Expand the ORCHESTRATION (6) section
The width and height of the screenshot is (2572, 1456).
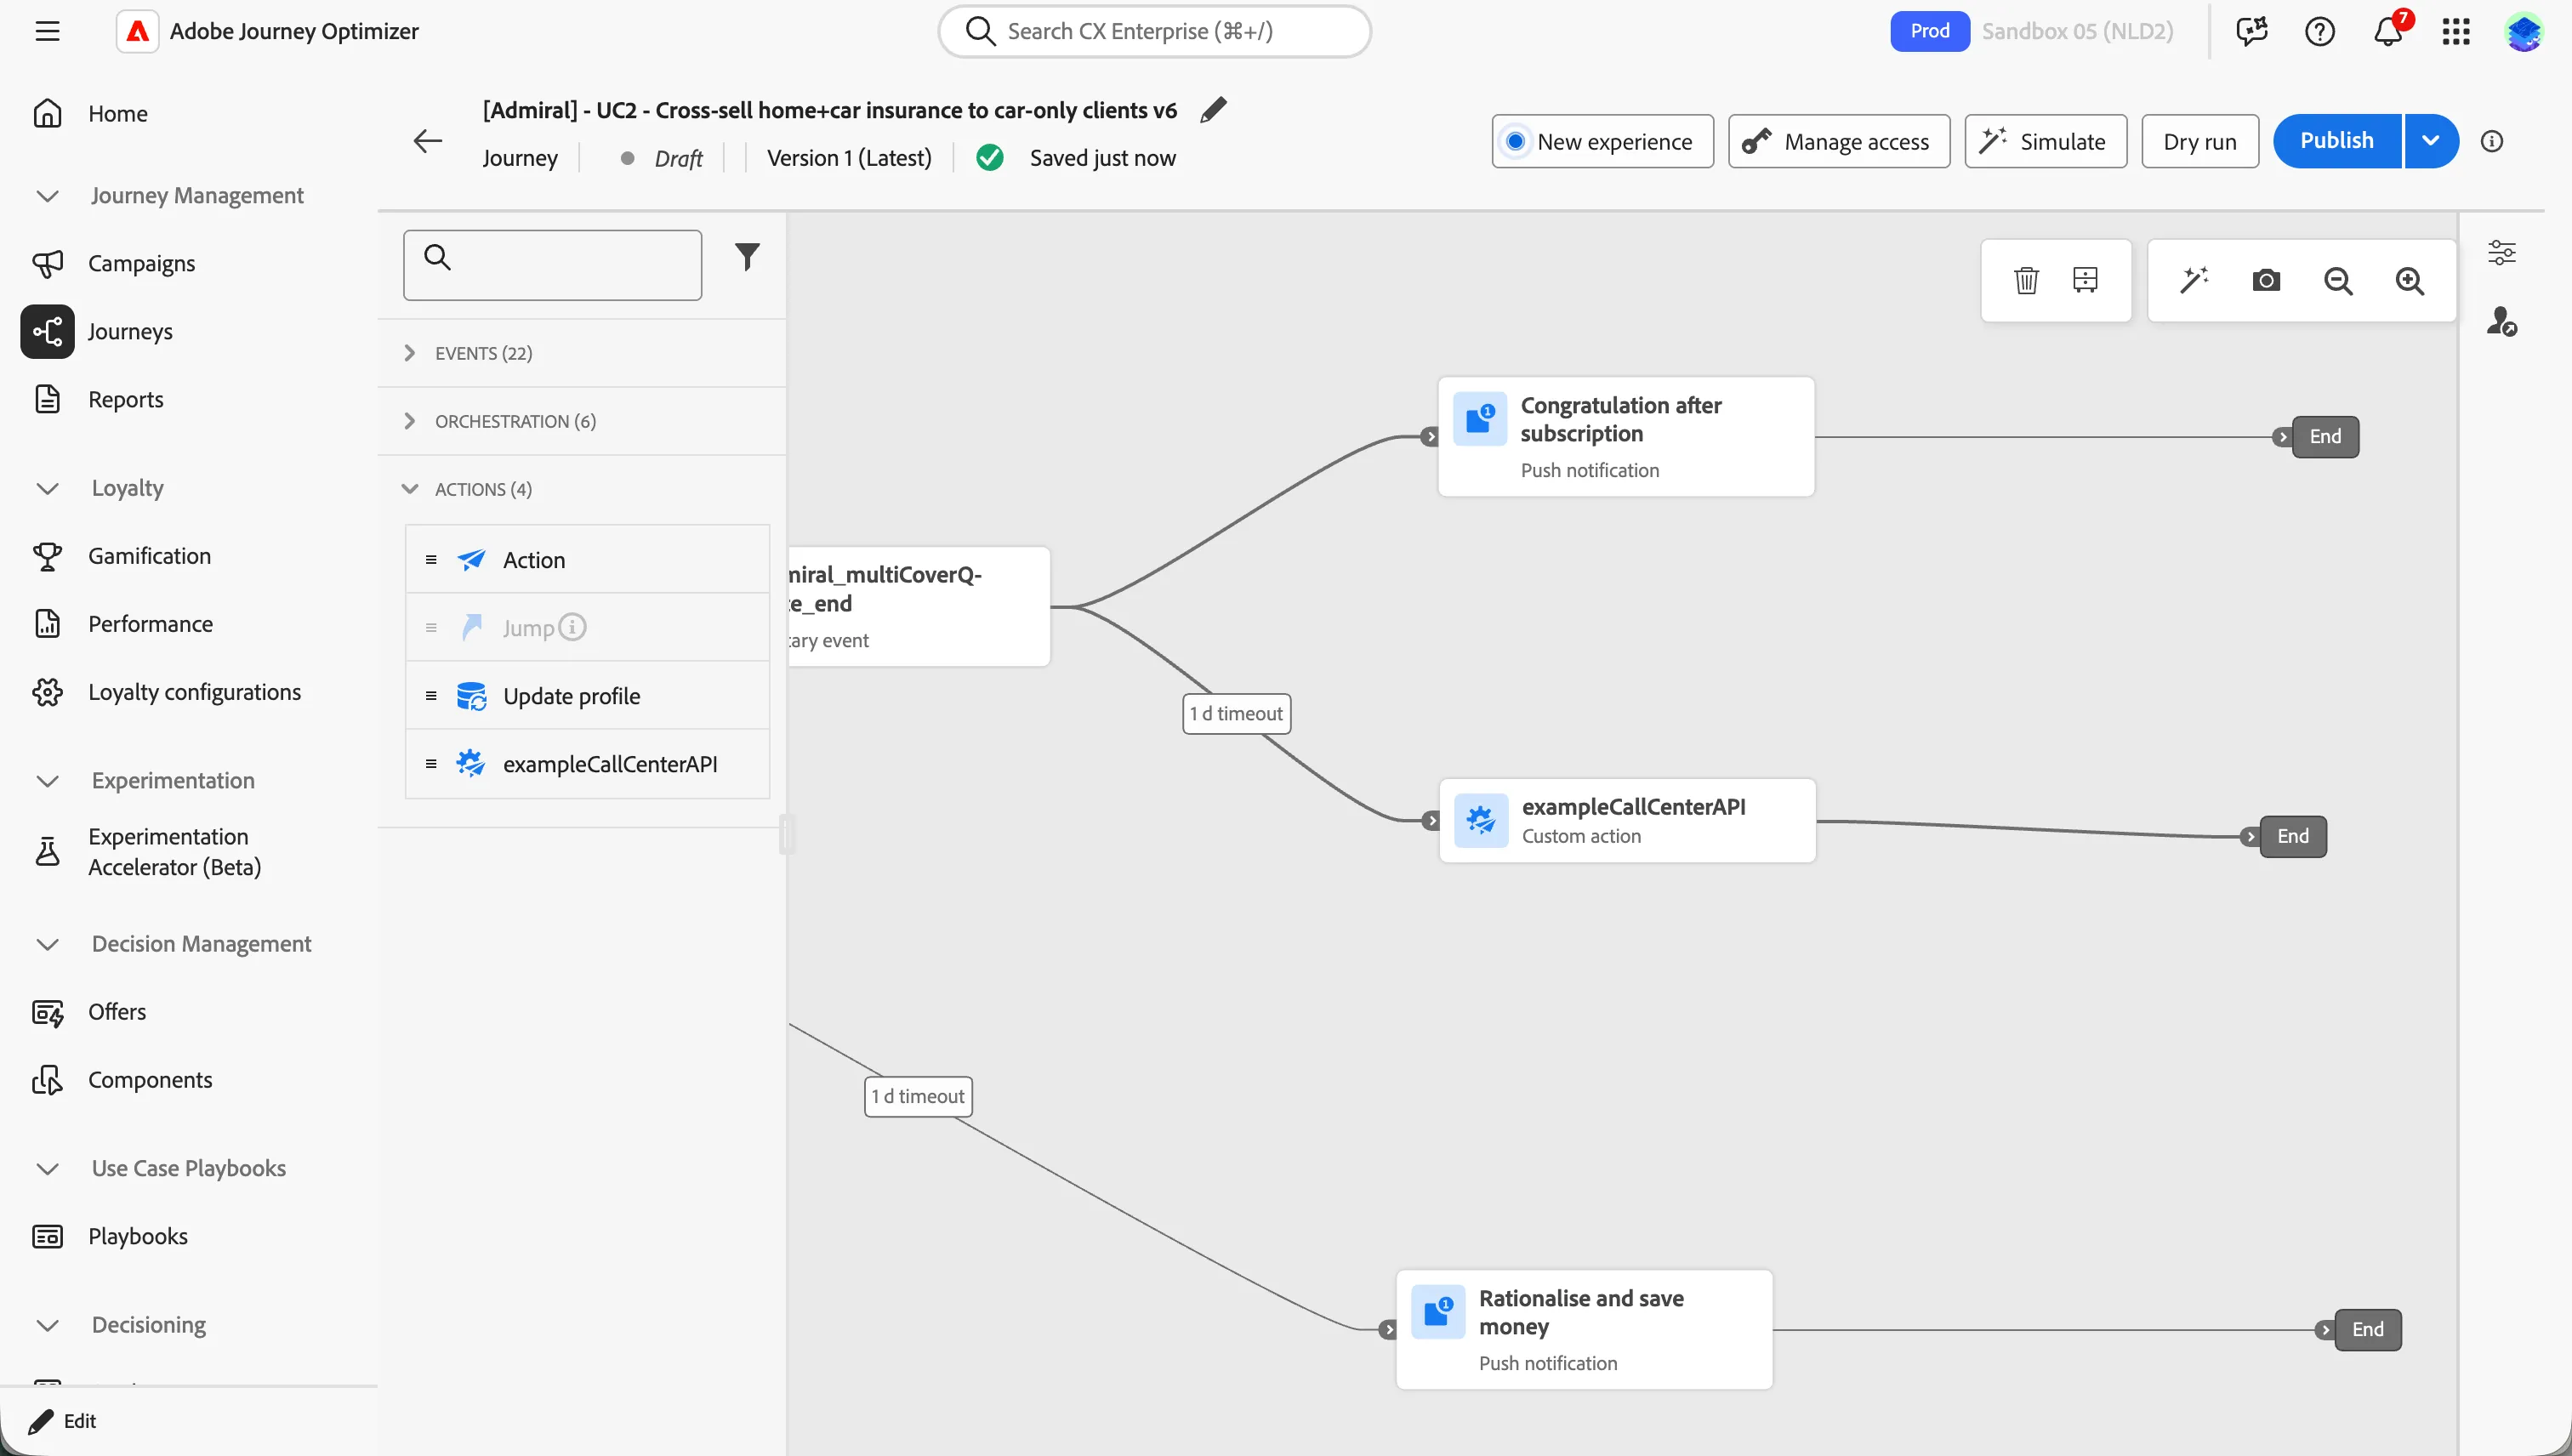pyautogui.click(x=582, y=421)
